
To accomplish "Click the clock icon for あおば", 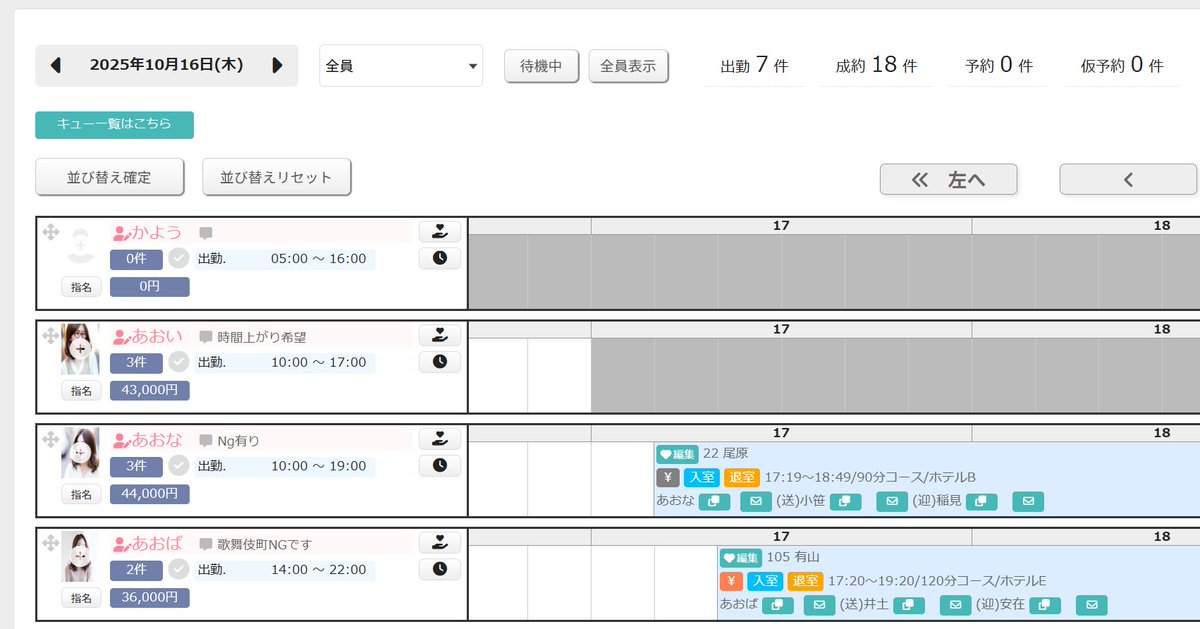I will [x=440, y=570].
